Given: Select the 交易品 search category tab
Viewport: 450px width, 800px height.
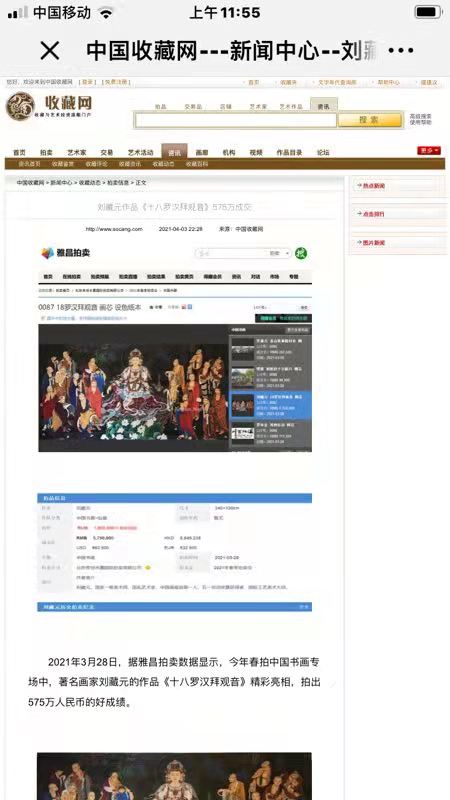Looking at the screenshot, I should tap(193, 107).
